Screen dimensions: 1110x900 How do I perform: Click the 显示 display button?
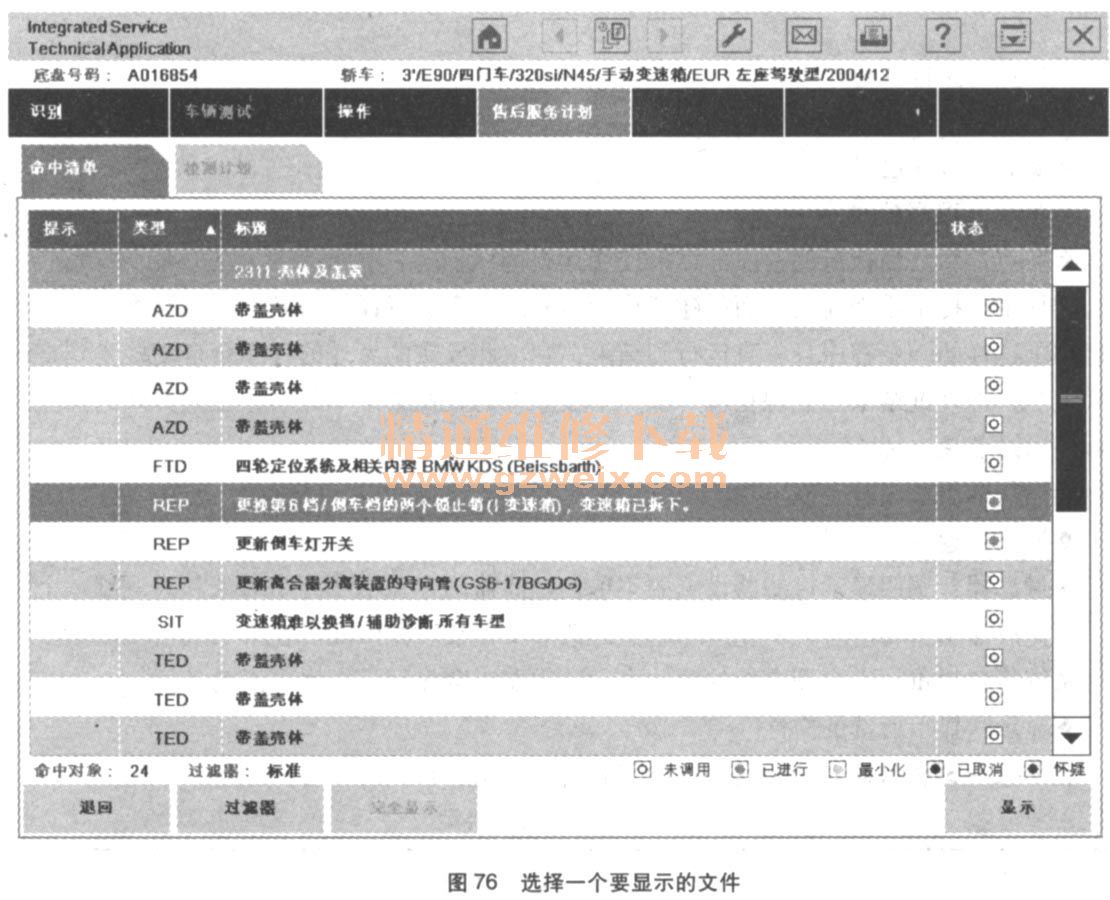[x=1017, y=808]
